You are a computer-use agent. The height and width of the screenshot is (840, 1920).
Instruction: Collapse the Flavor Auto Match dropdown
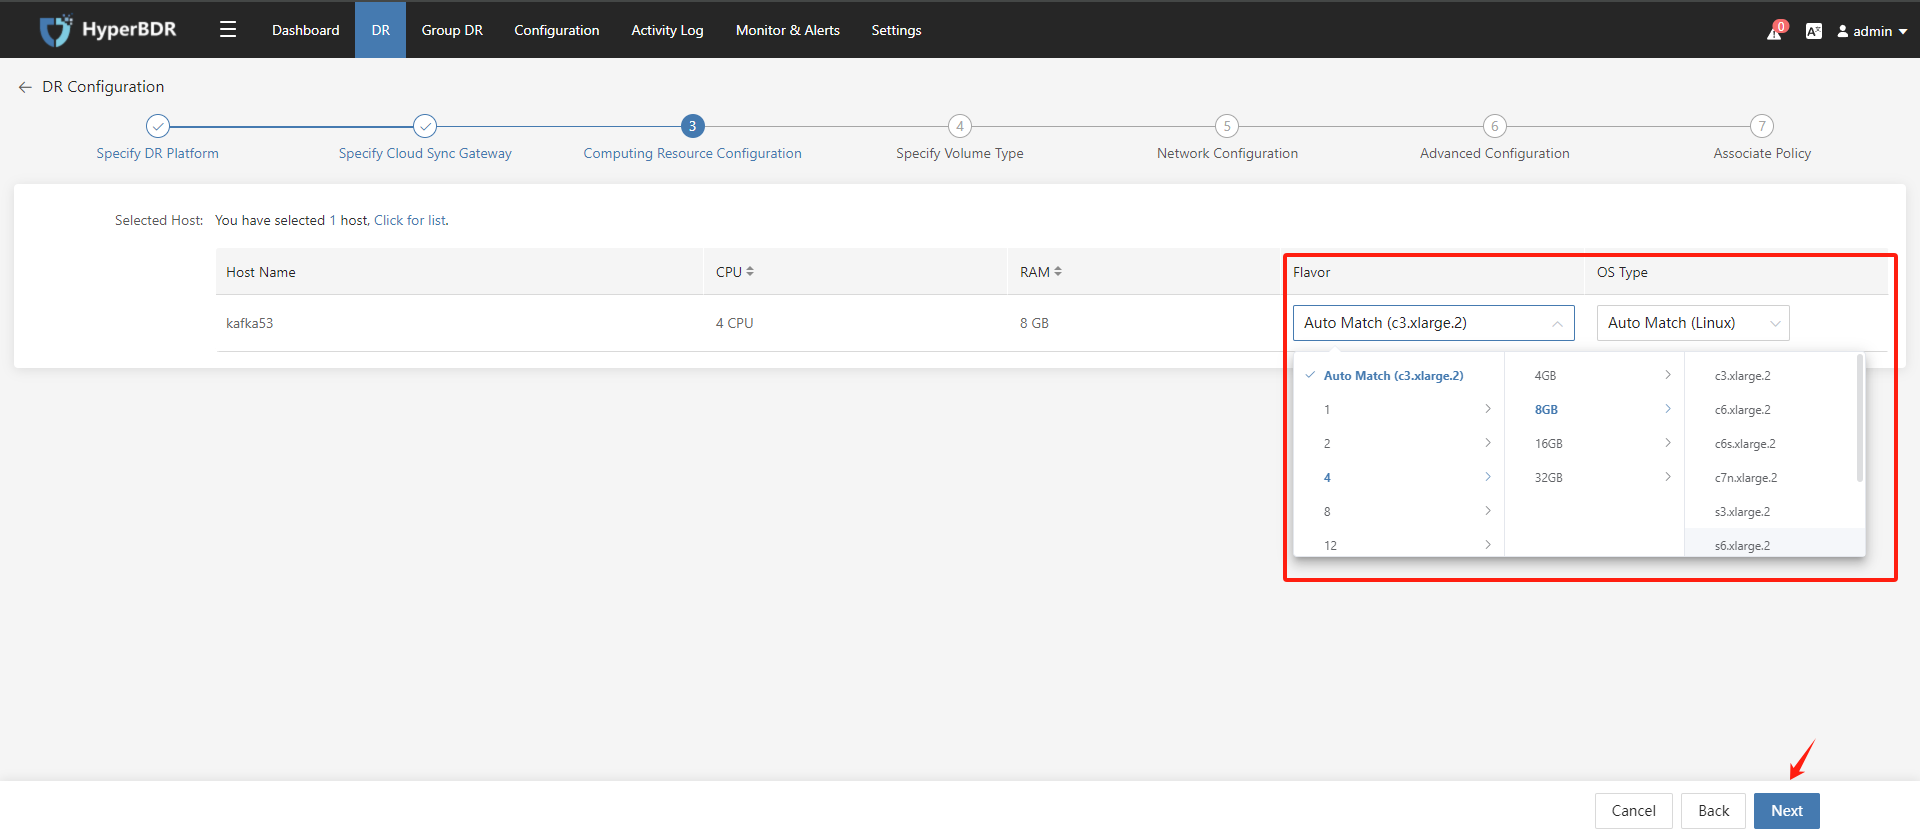coord(1434,323)
